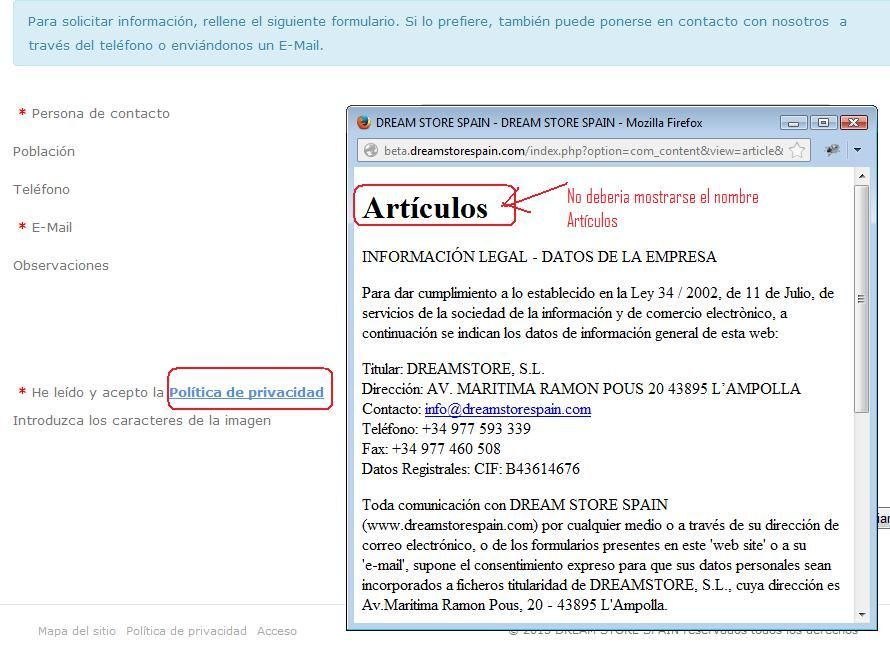Click the 'Datos Registrales: CIF: B43614676' line
This screenshot has width=890, height=656.
tap(471, 469)
